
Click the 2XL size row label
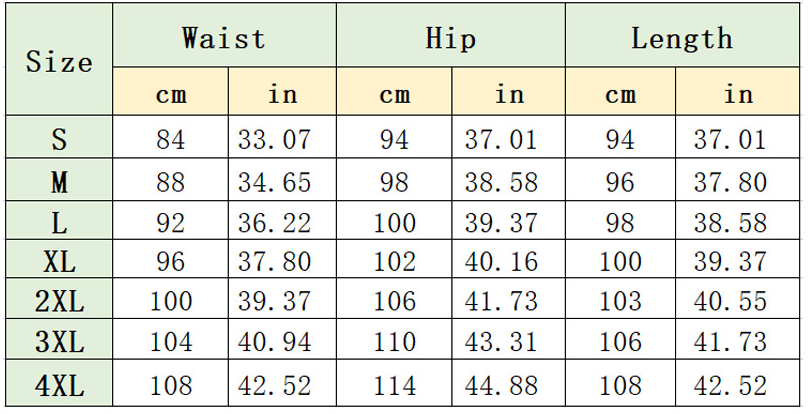coord(59,299)
